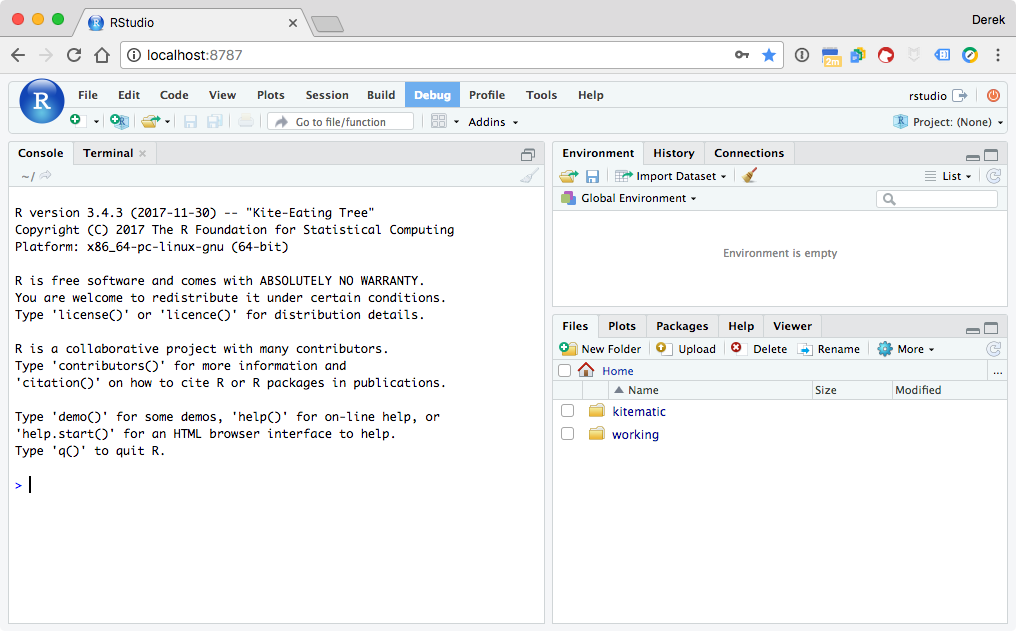This screenshot has height=631, width=1016.
Task: Open the Addins dropdown
Action: click(493, 122)
